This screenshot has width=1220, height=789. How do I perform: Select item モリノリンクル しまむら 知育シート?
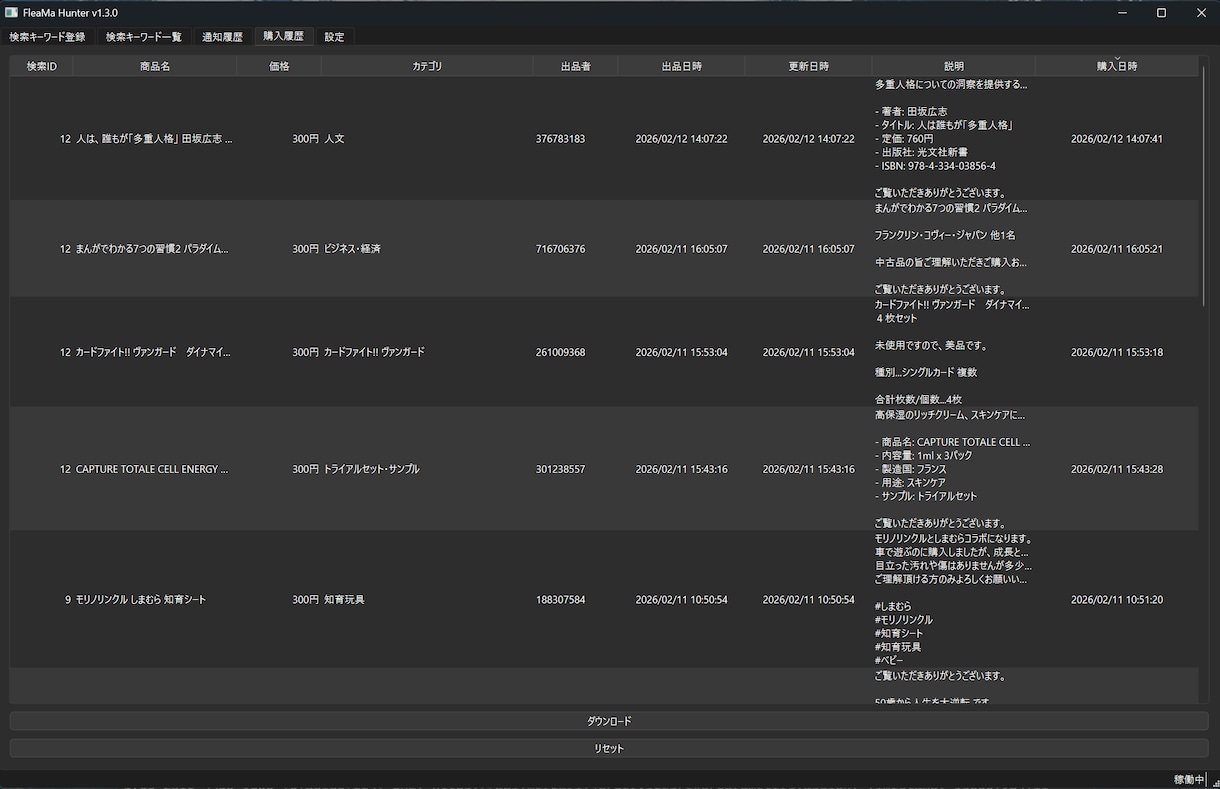point(141,600)
